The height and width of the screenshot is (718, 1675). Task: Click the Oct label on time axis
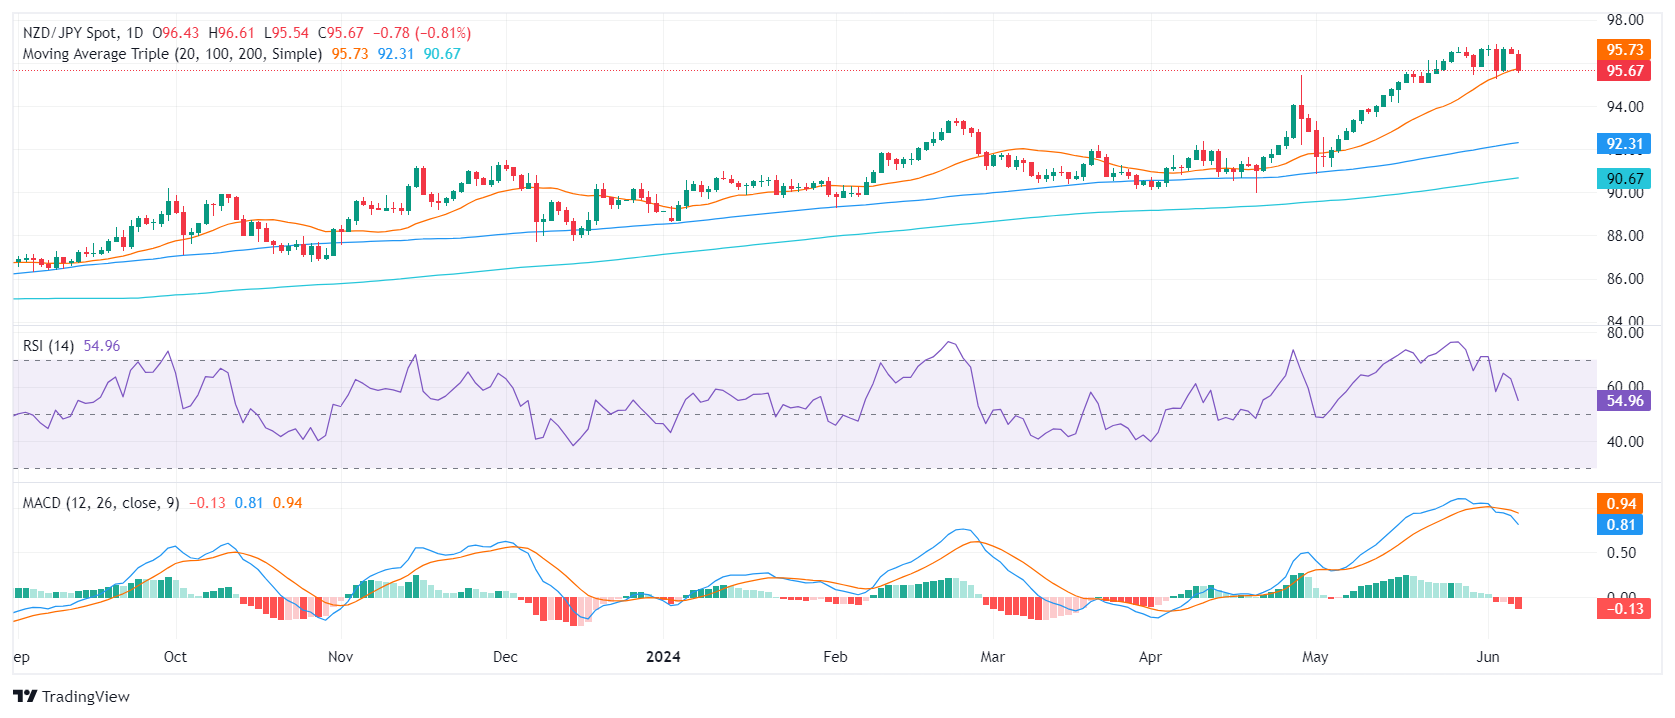tap(175, 657)
